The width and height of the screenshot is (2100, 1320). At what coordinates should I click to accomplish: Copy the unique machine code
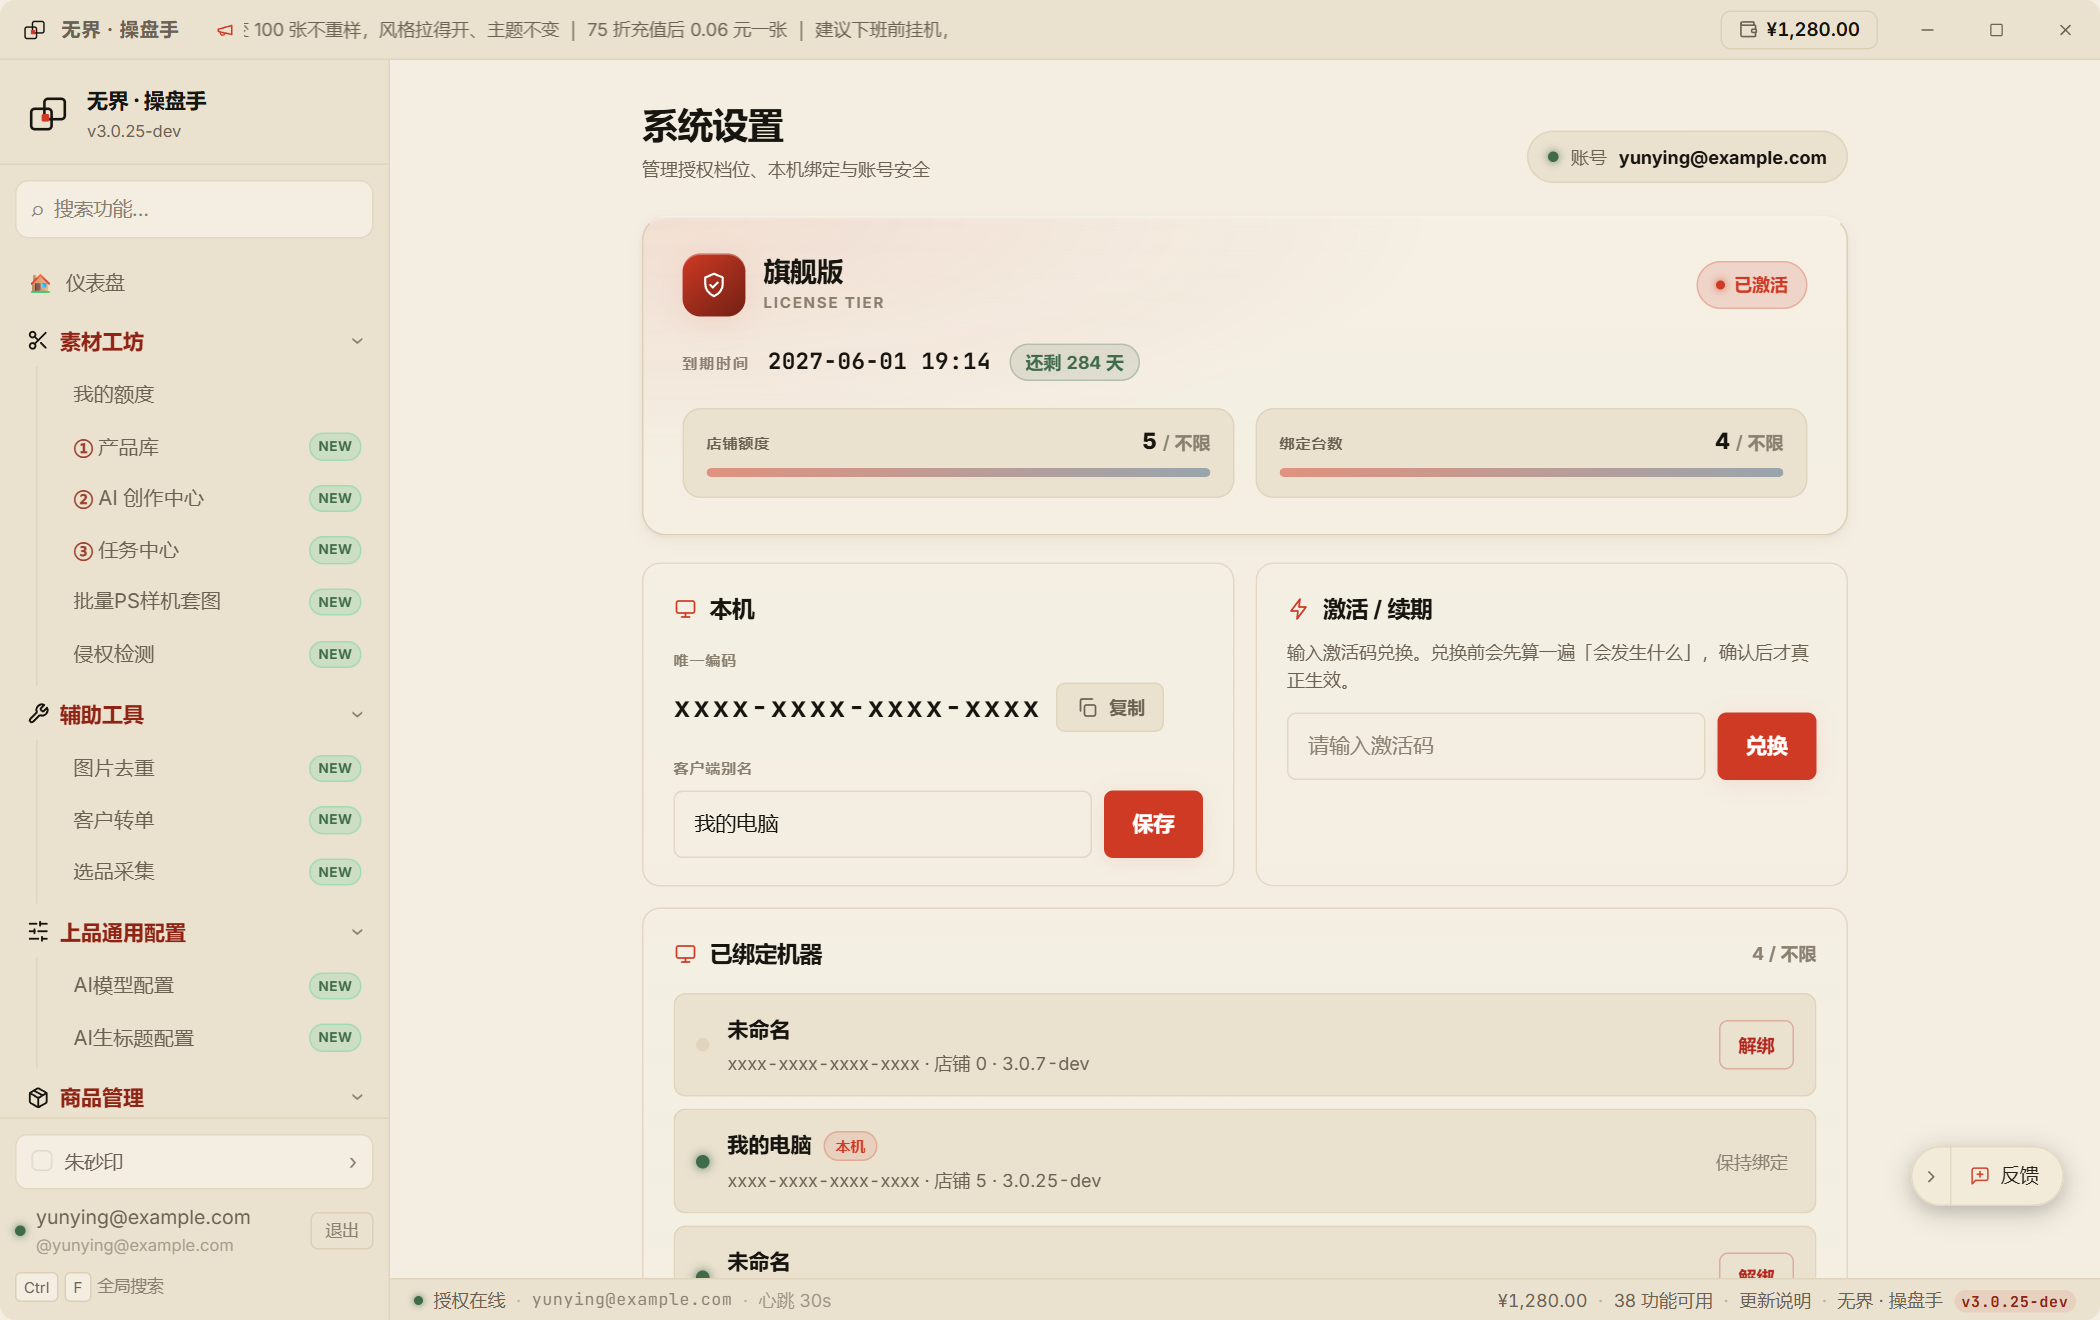pos(1110,708)
